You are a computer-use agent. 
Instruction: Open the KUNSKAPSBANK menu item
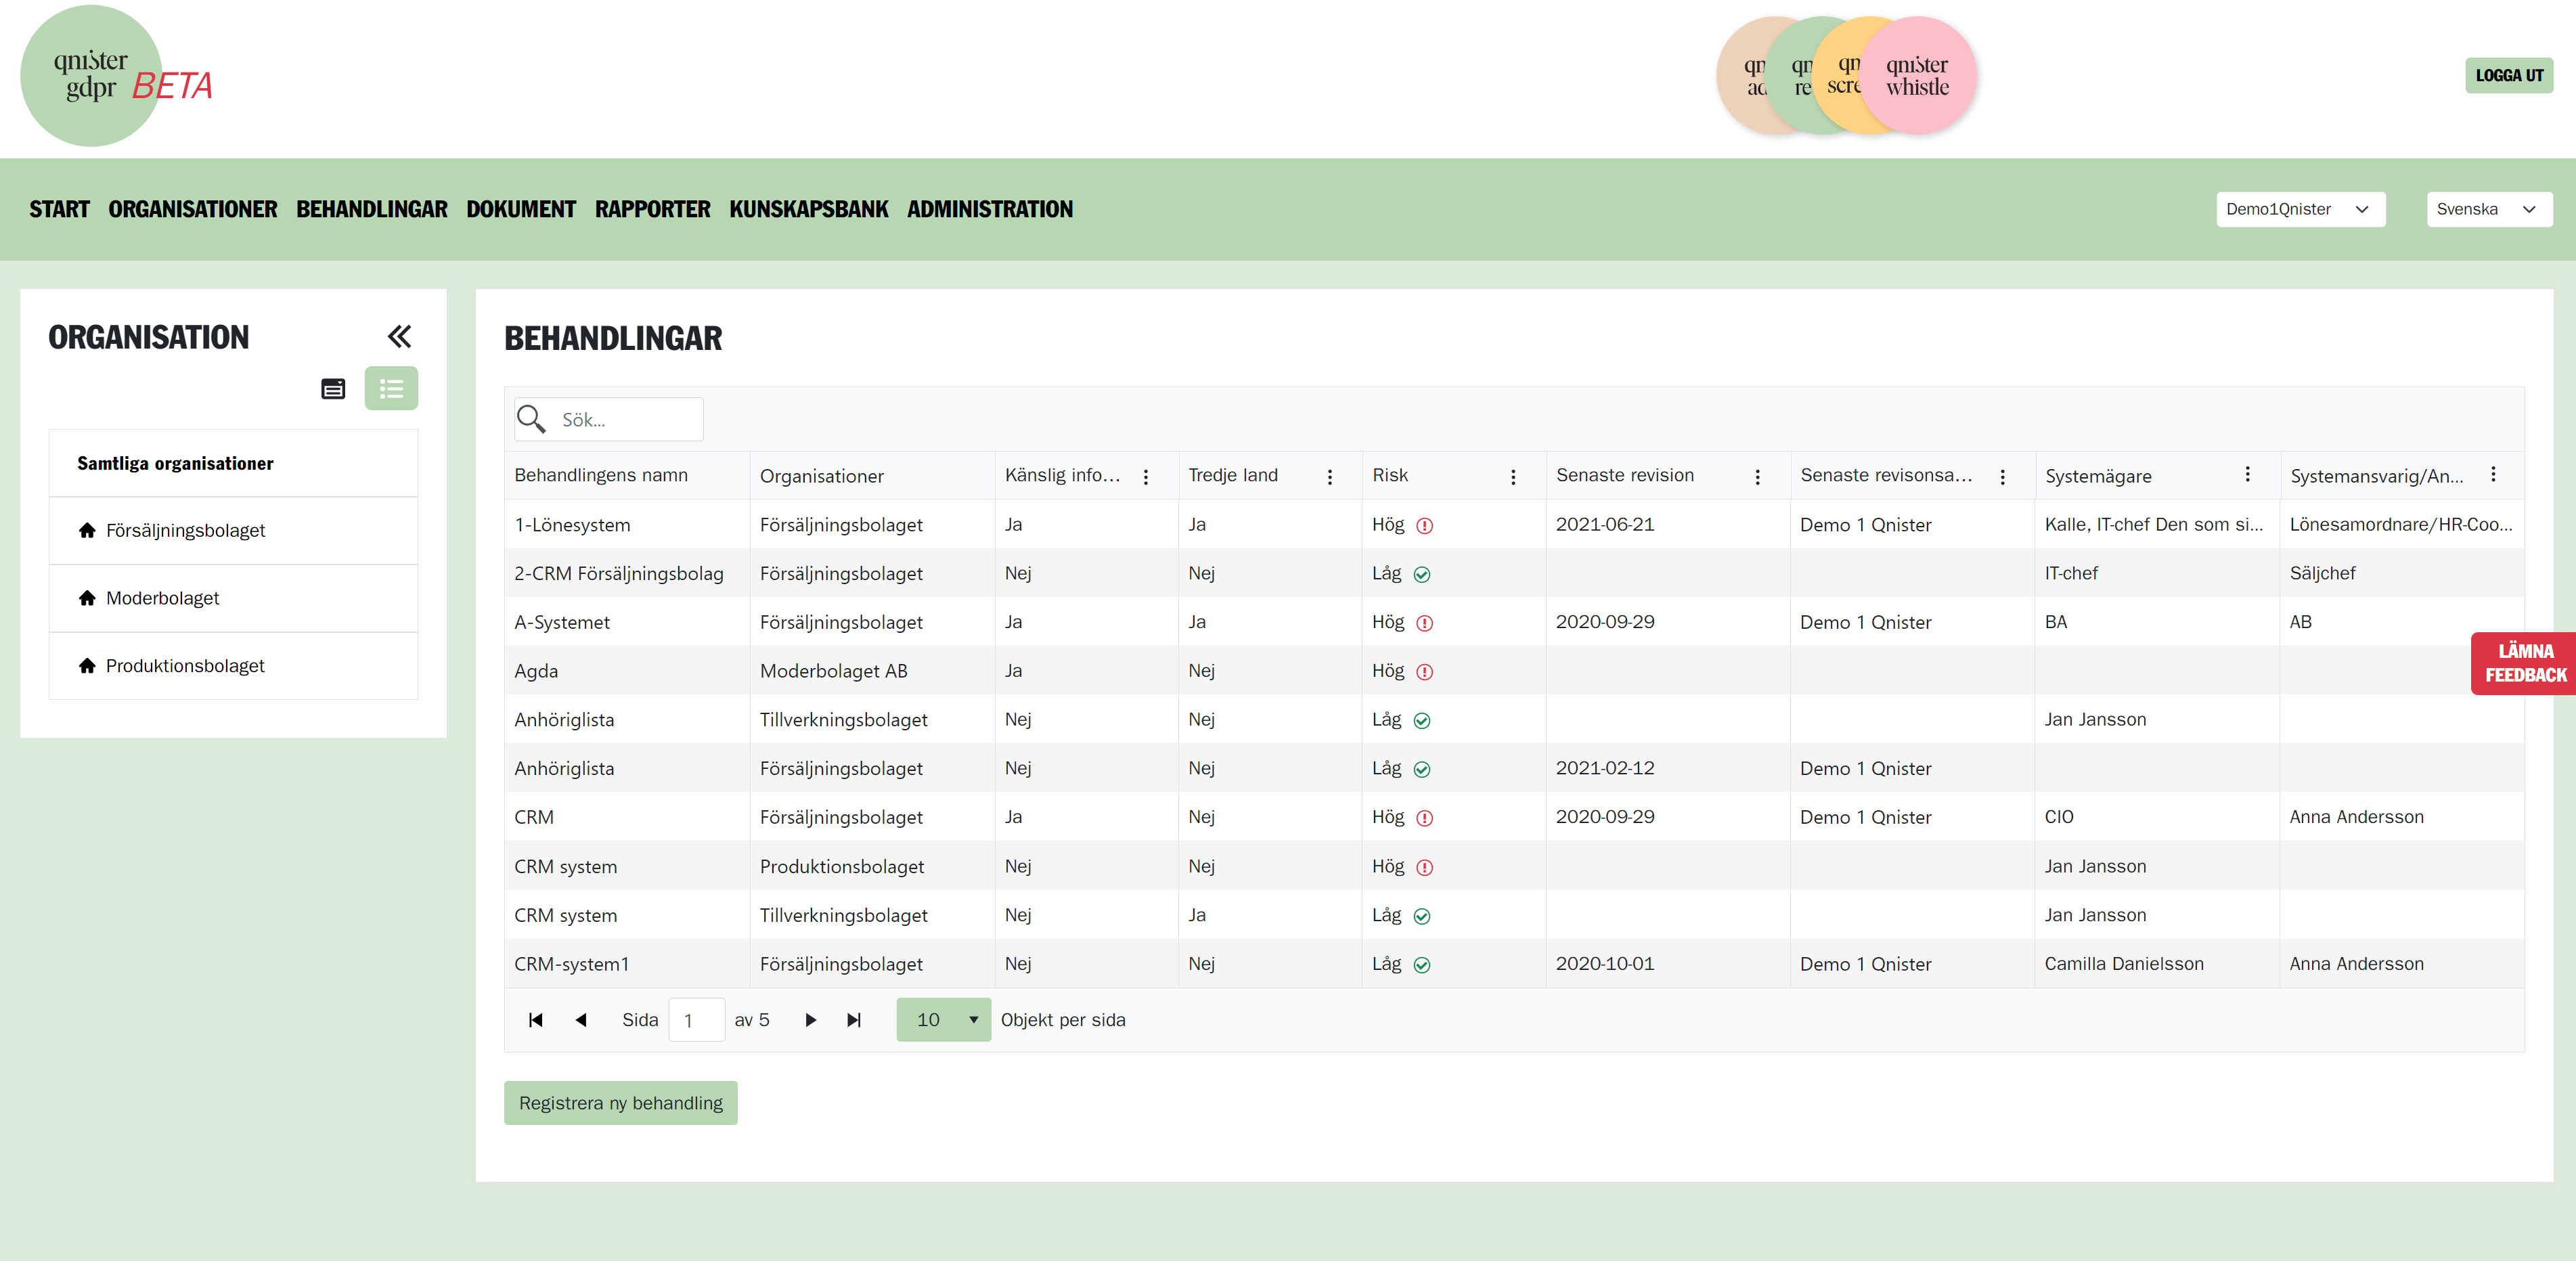[808, 209]
